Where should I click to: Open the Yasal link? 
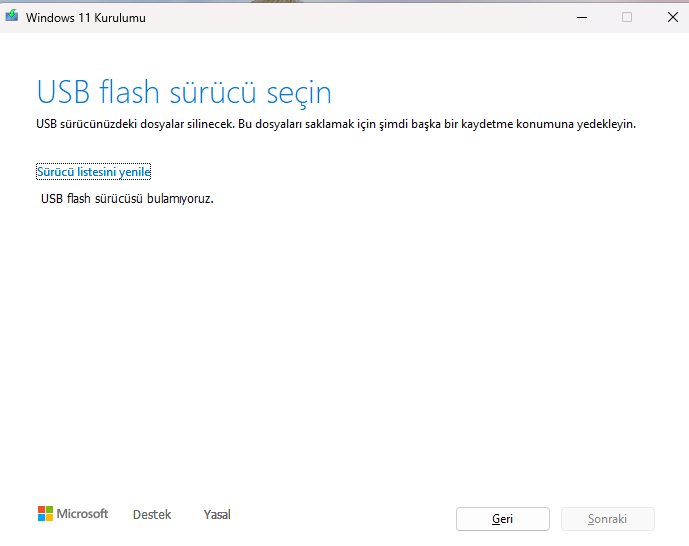click(217, 514)
